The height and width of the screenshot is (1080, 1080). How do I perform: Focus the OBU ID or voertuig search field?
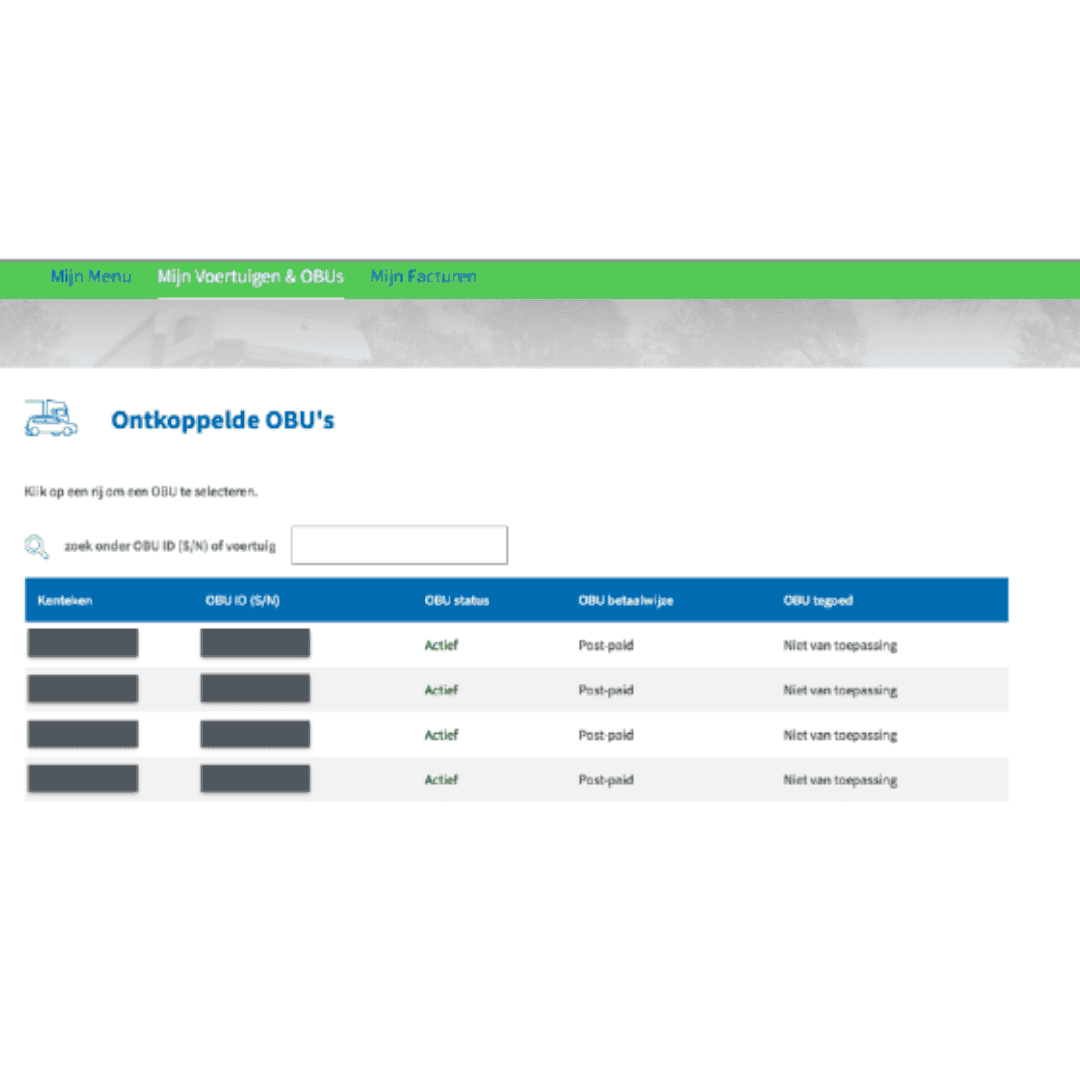[x=399, y=545]
